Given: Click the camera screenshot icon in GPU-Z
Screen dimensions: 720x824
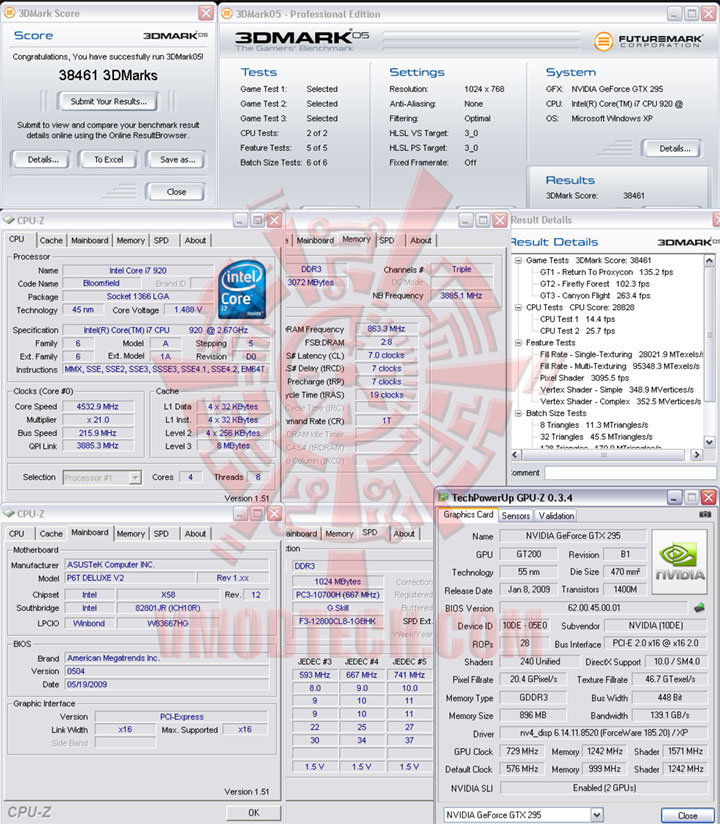Looking at the screenshot, I should pyautogui.click(x=705, y=514).
